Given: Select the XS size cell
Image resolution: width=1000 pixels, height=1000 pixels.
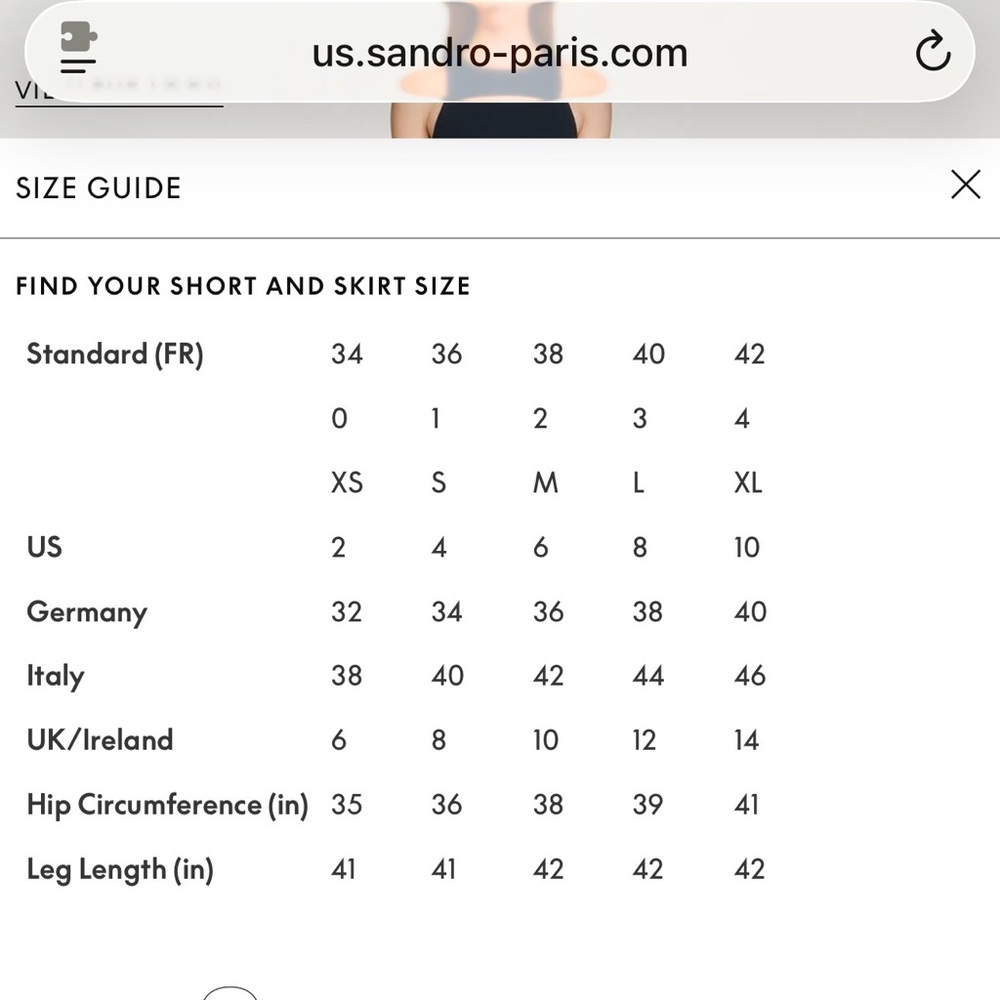Looking at the screenshot, I should pos(347,483).
